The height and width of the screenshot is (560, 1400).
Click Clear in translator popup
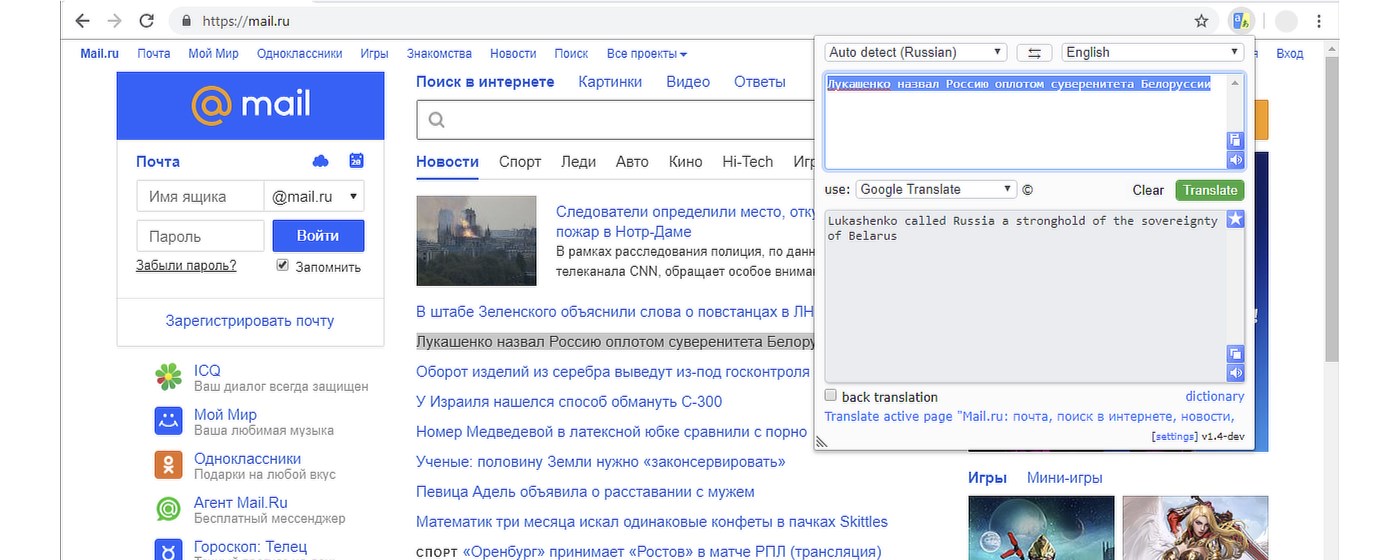click(1148, 190)
